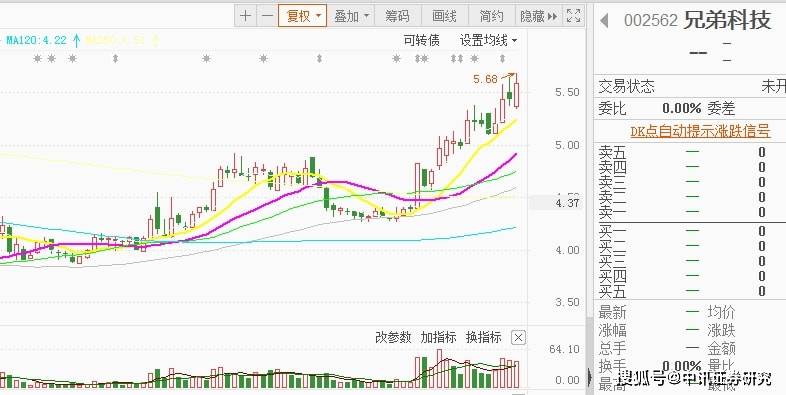Click 改参数 to change parameters
The image size is (786, 395).
coord(393,337)
